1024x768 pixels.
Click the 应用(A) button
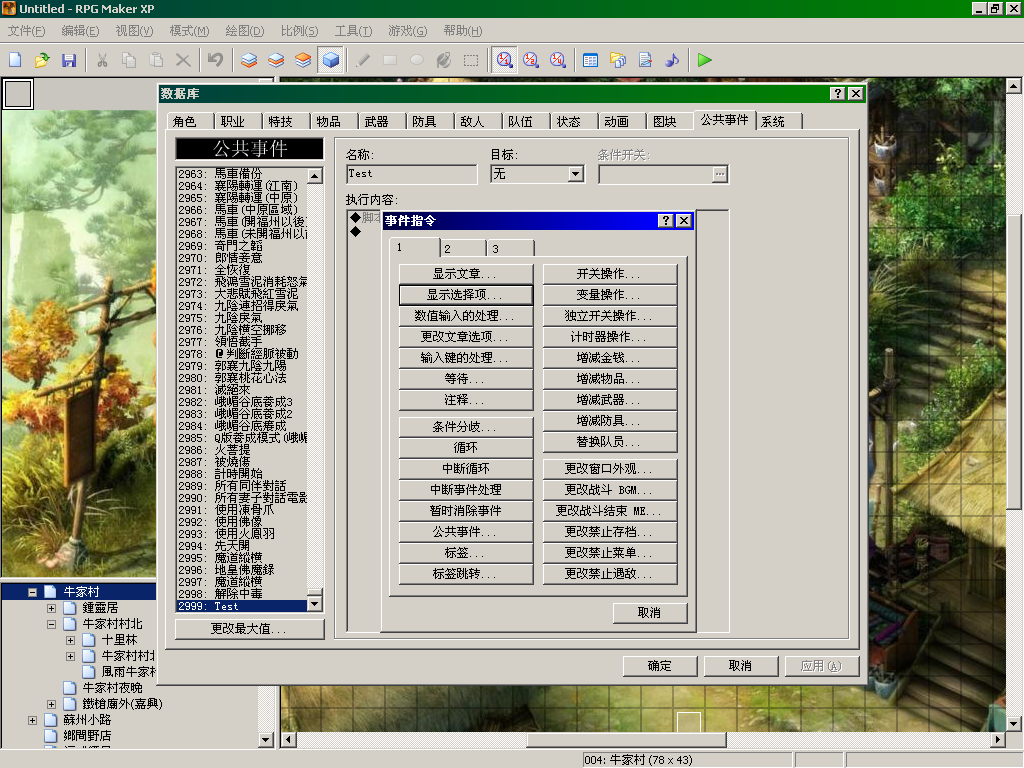tap(822, 665)
